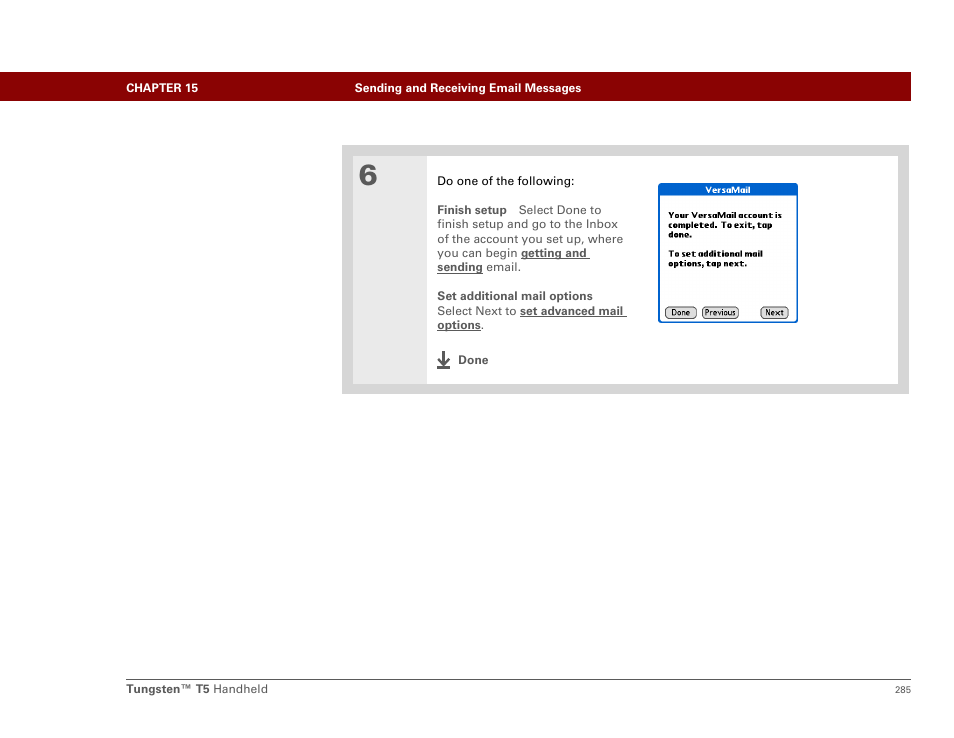
Task: Click 'To set additional mail options' text
Action: pos(716,259)
